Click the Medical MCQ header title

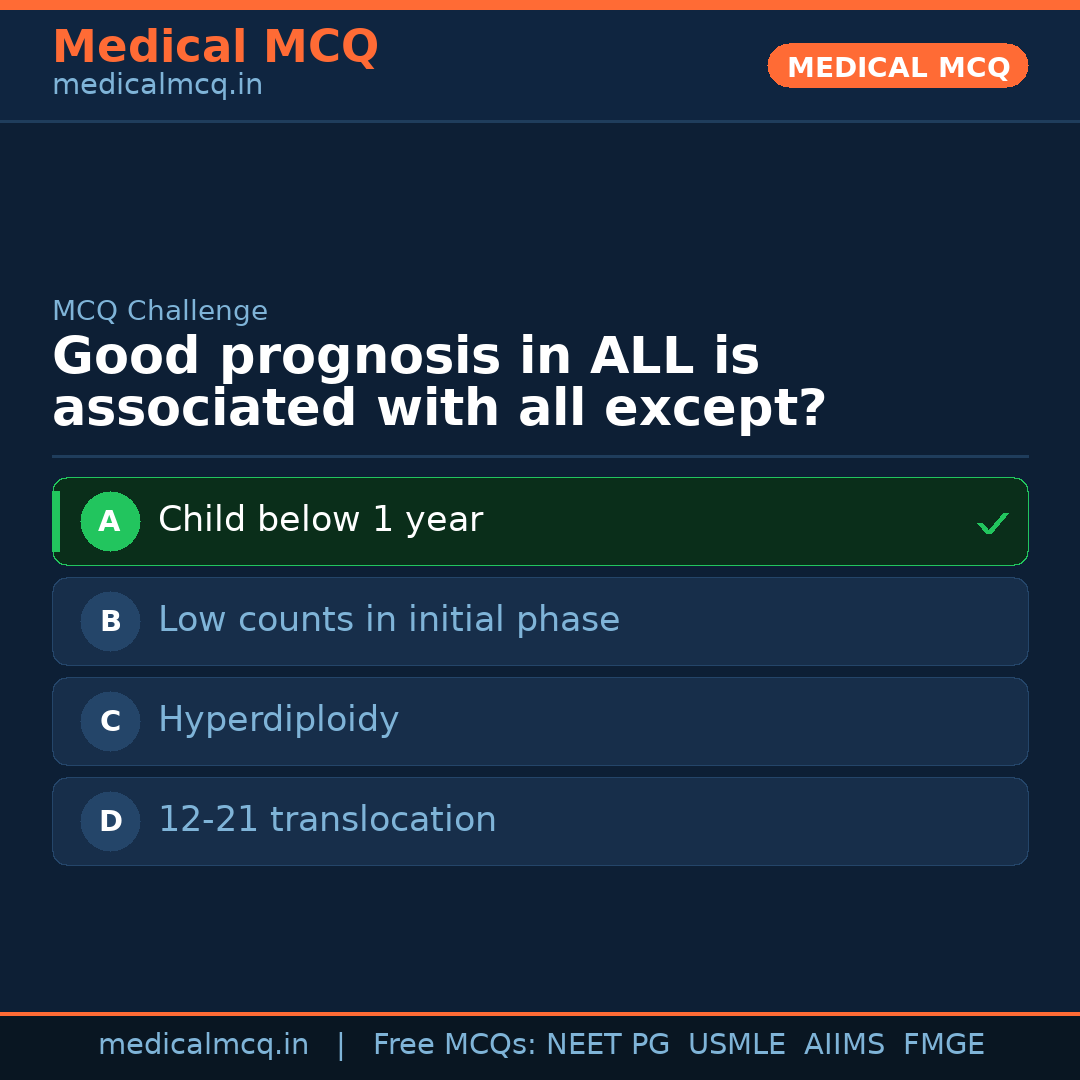tap(215, 47)
